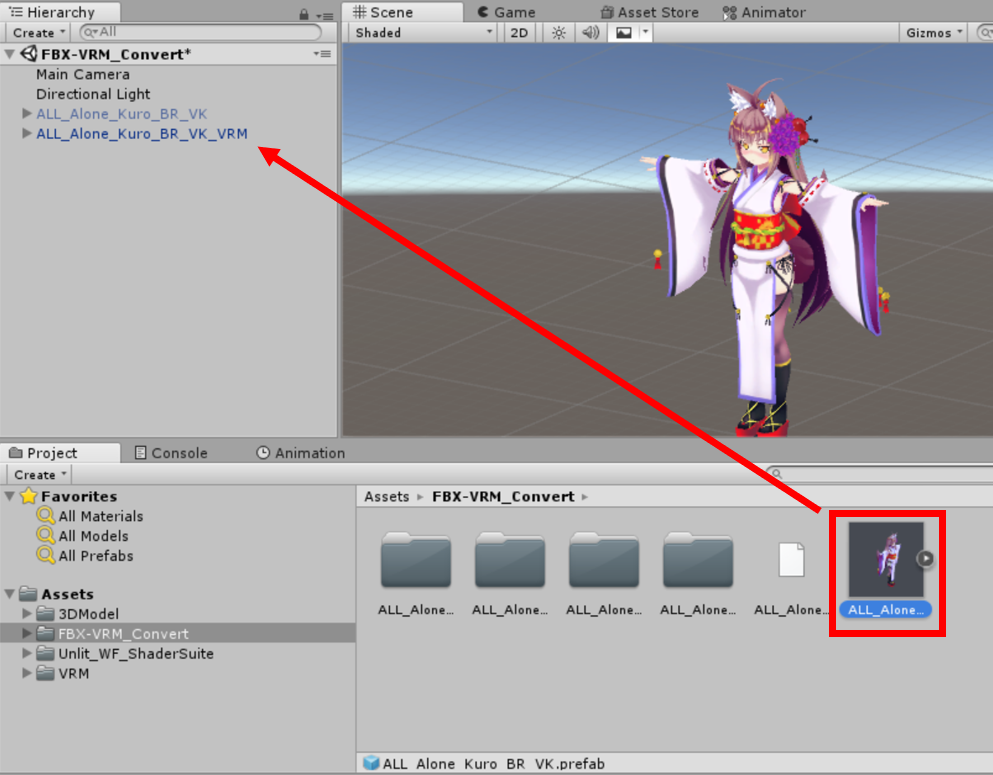Select Main Camera in the Hierarchy
993x775 pixels.
[x=83, y=74]
